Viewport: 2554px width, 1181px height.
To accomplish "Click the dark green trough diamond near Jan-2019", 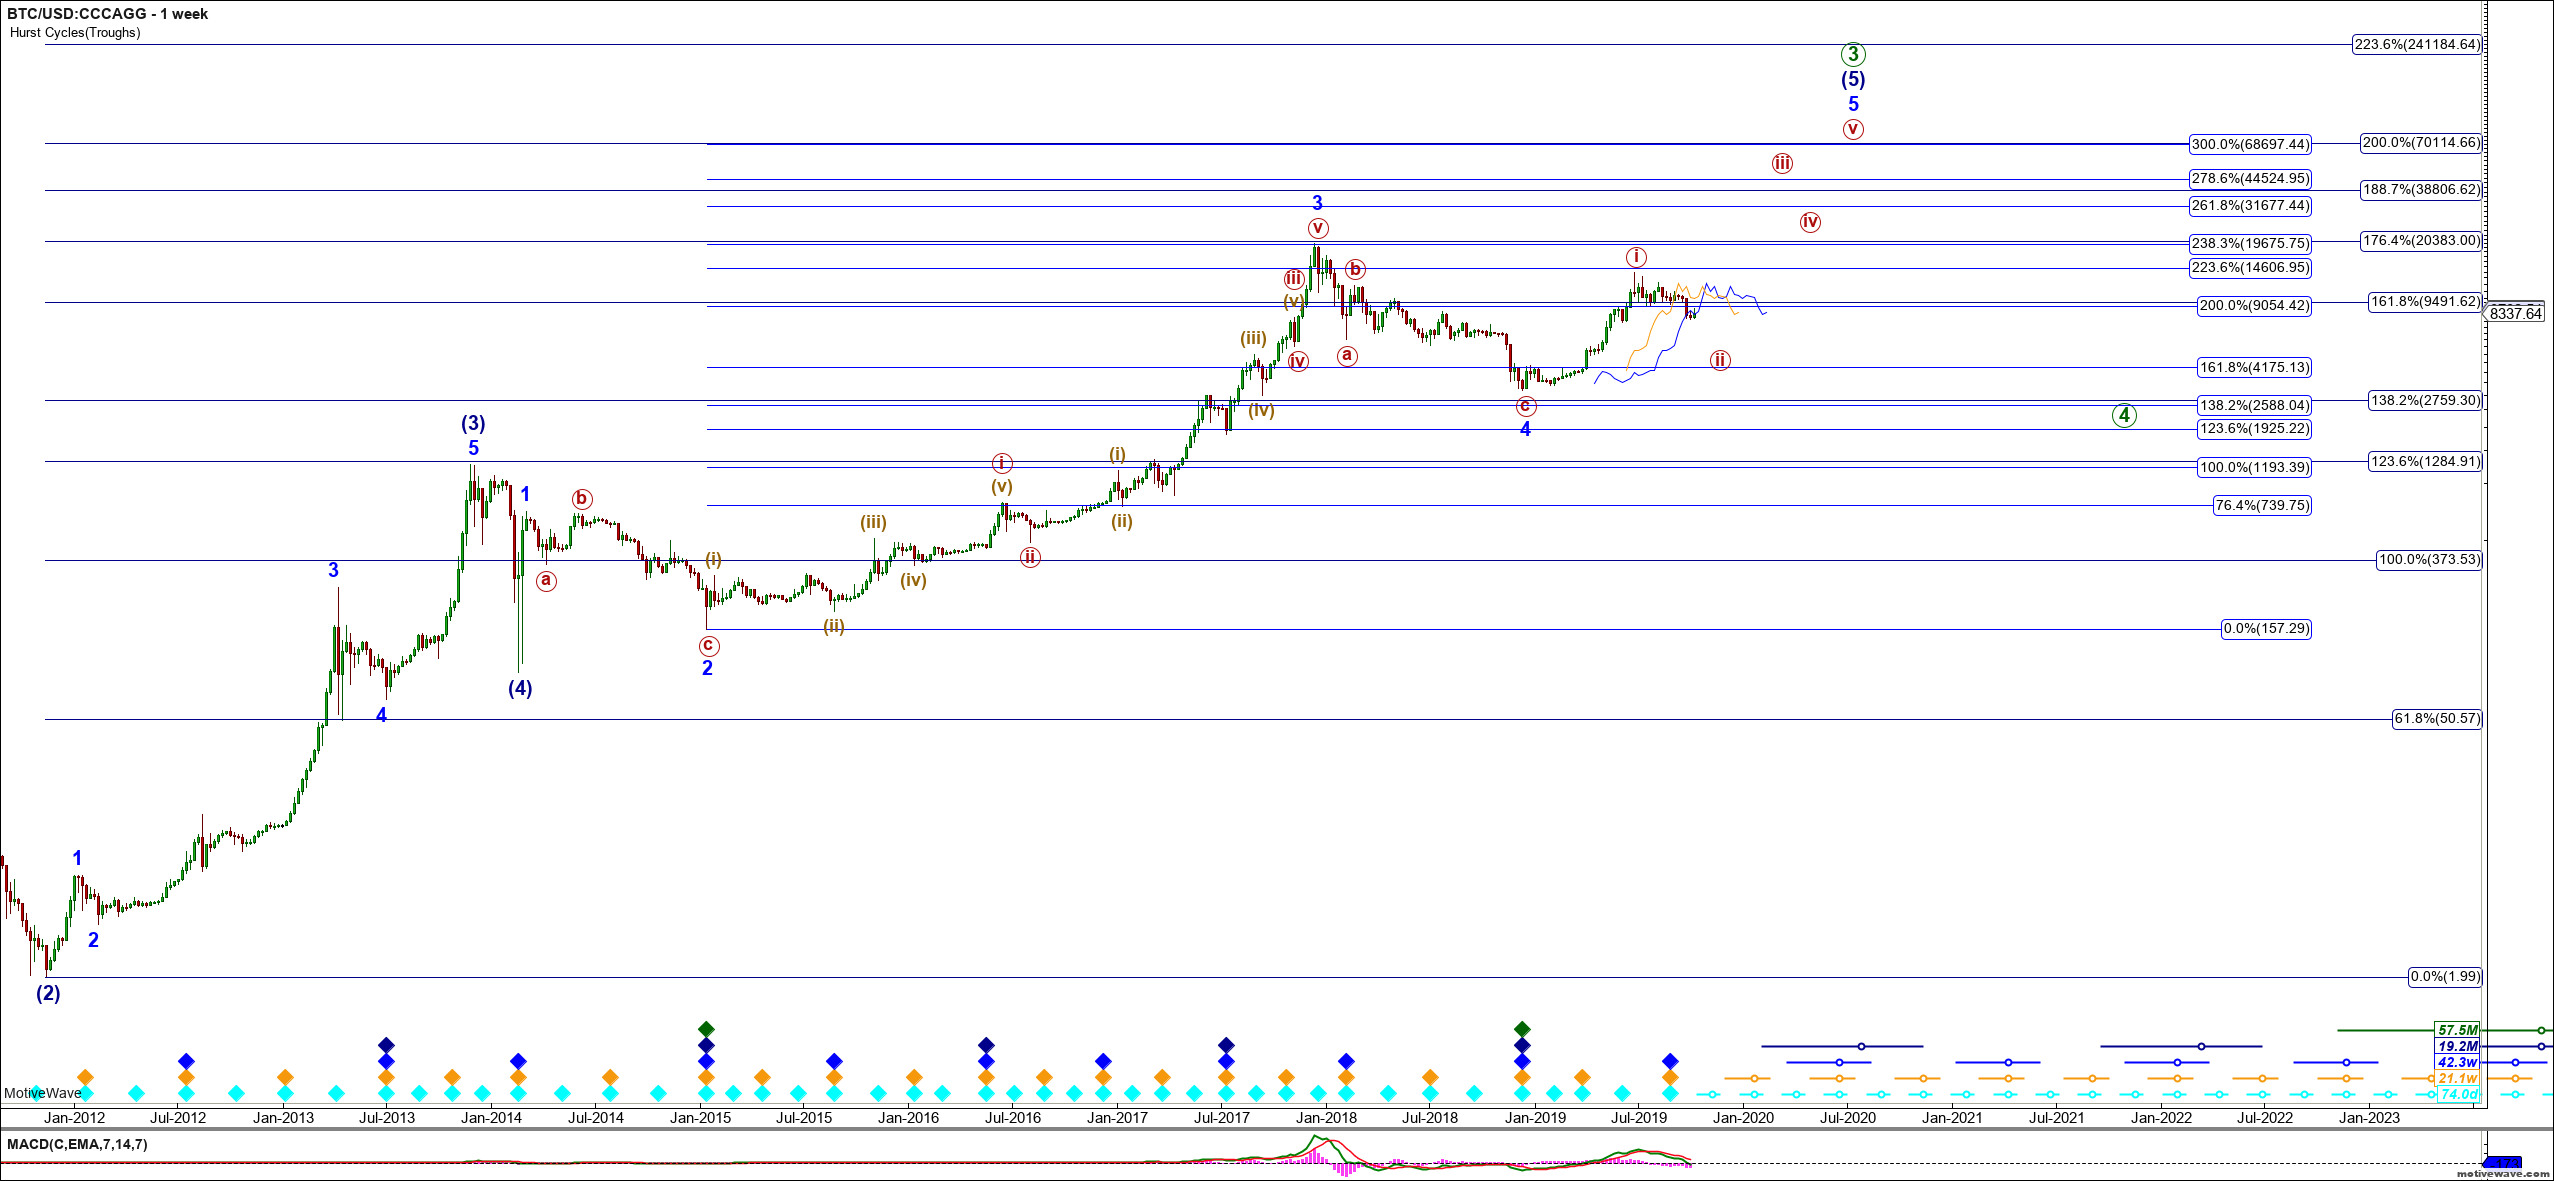I will click(x=1522, y=1029).
